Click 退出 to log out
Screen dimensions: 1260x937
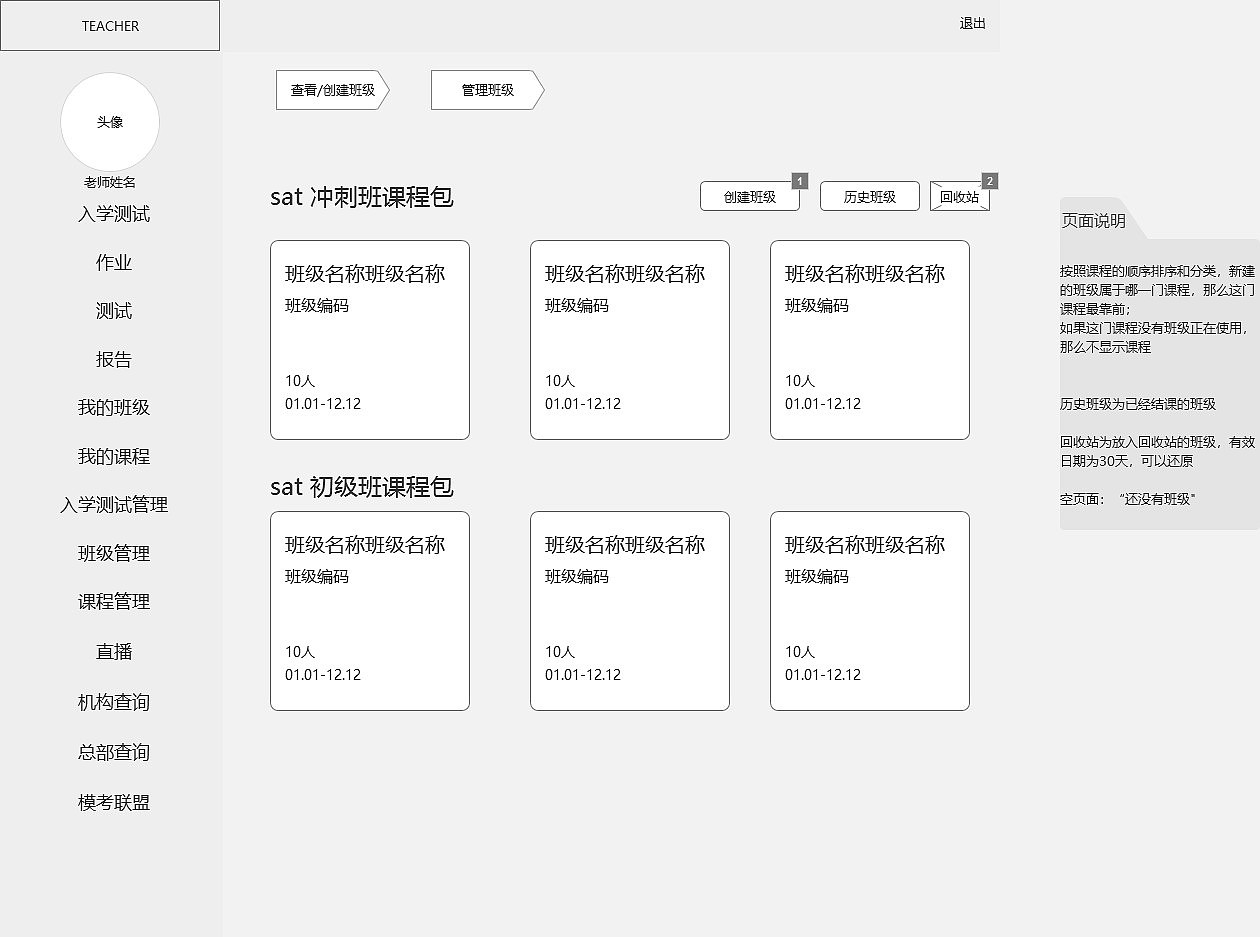point(972,26)
